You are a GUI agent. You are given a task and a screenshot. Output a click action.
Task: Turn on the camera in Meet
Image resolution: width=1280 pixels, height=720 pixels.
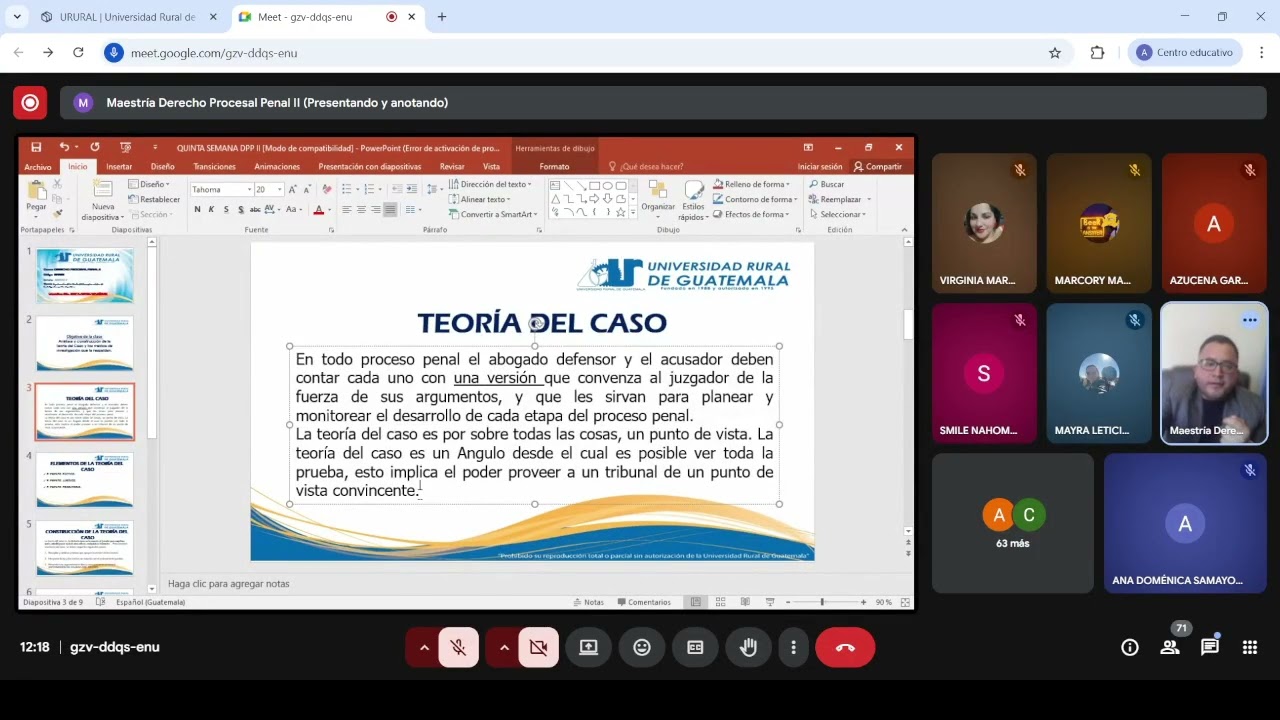pyautogui.click(x=539, y=648)
